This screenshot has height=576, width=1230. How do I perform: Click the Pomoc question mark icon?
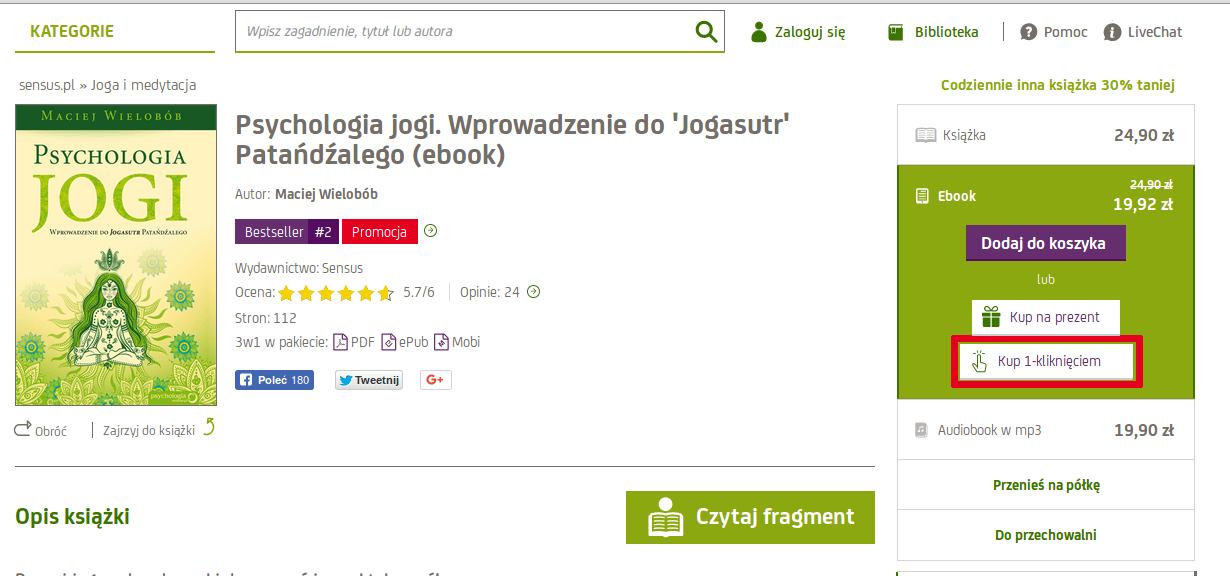pyautogui.click(x=1028, y=32)
